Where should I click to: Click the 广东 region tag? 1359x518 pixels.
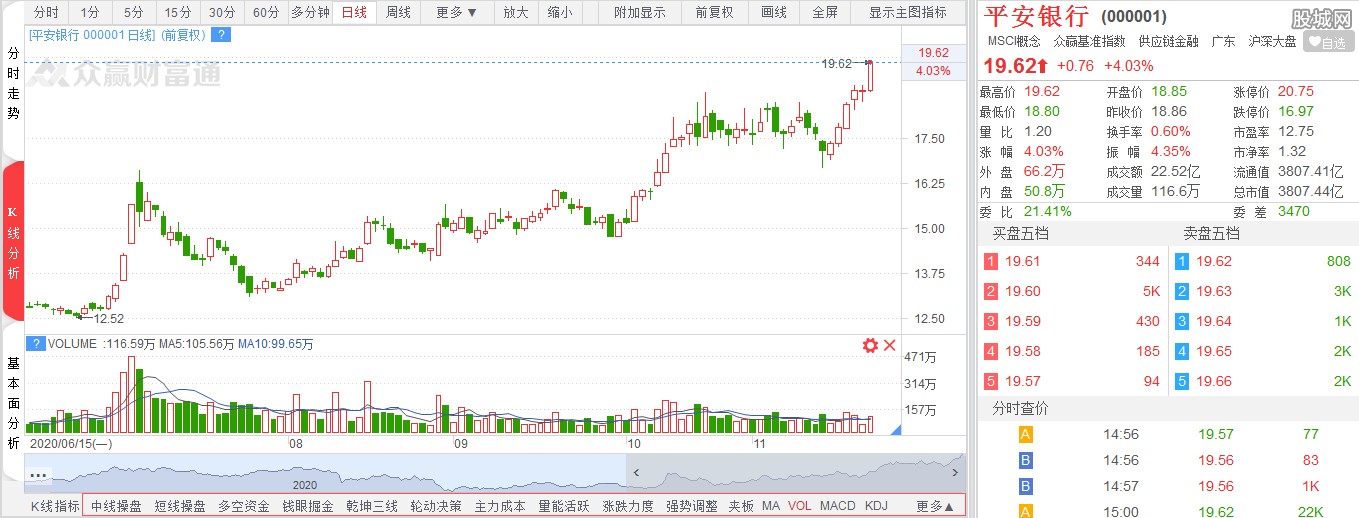pyautogui.click(x=1223, y=41)
